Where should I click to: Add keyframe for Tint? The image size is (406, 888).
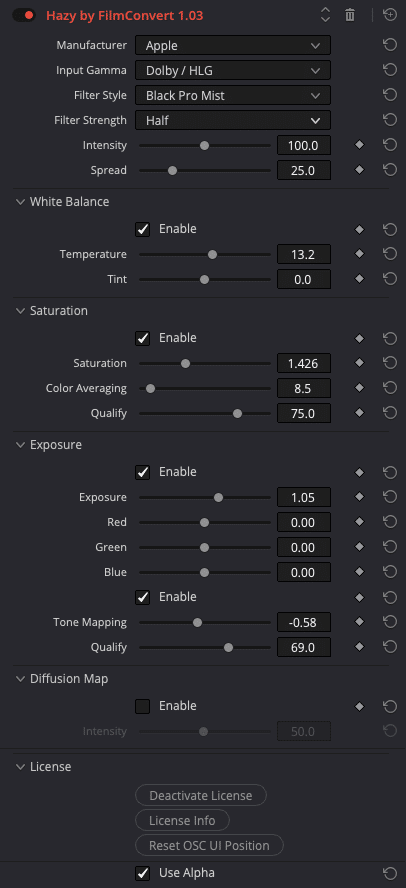359,279
